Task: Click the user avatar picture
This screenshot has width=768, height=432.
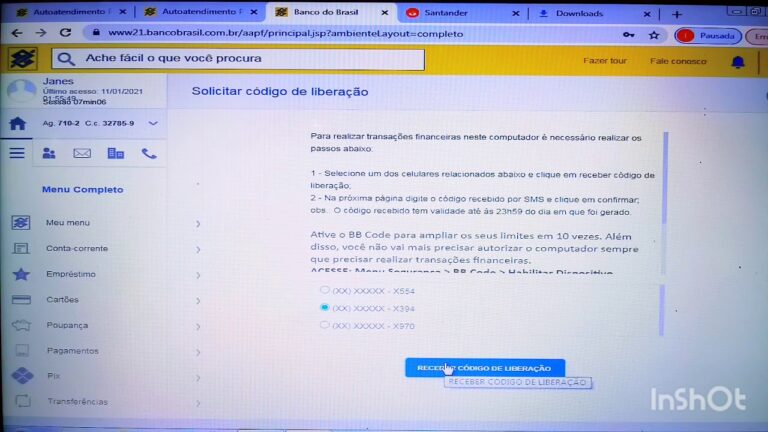Action: coord(22,91)
